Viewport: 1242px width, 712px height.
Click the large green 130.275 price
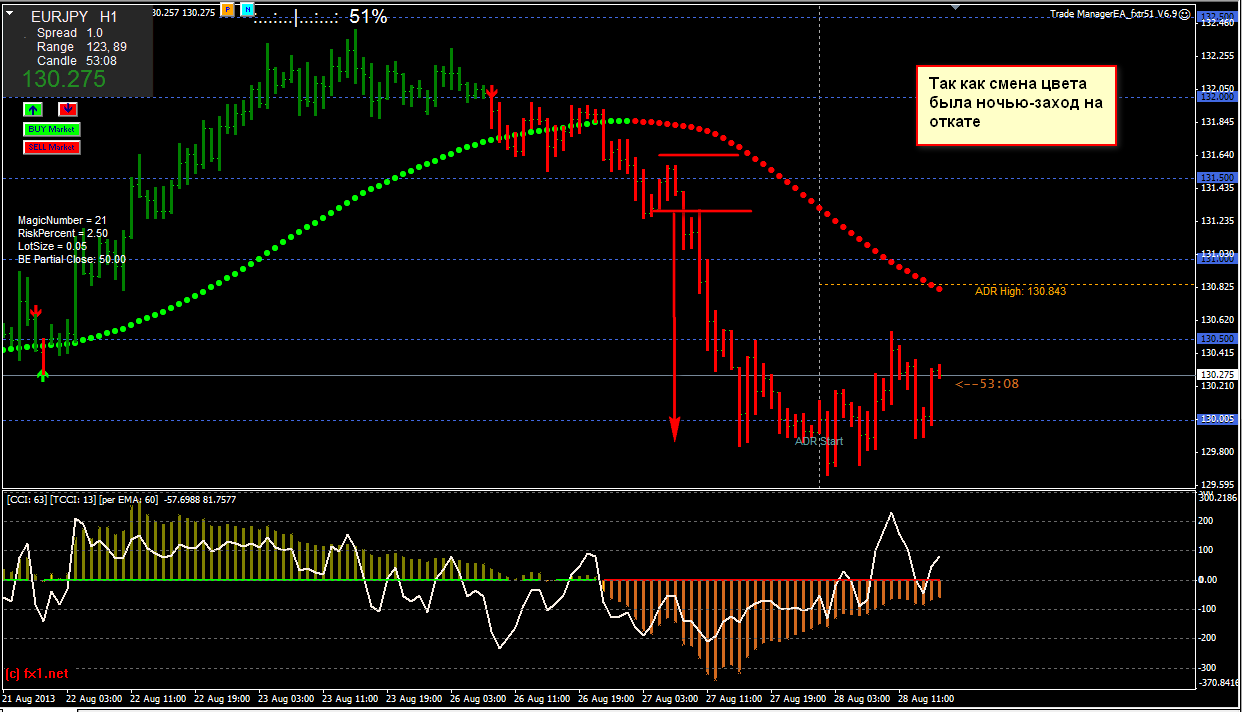pyautogui.click(x=64, y=80)
